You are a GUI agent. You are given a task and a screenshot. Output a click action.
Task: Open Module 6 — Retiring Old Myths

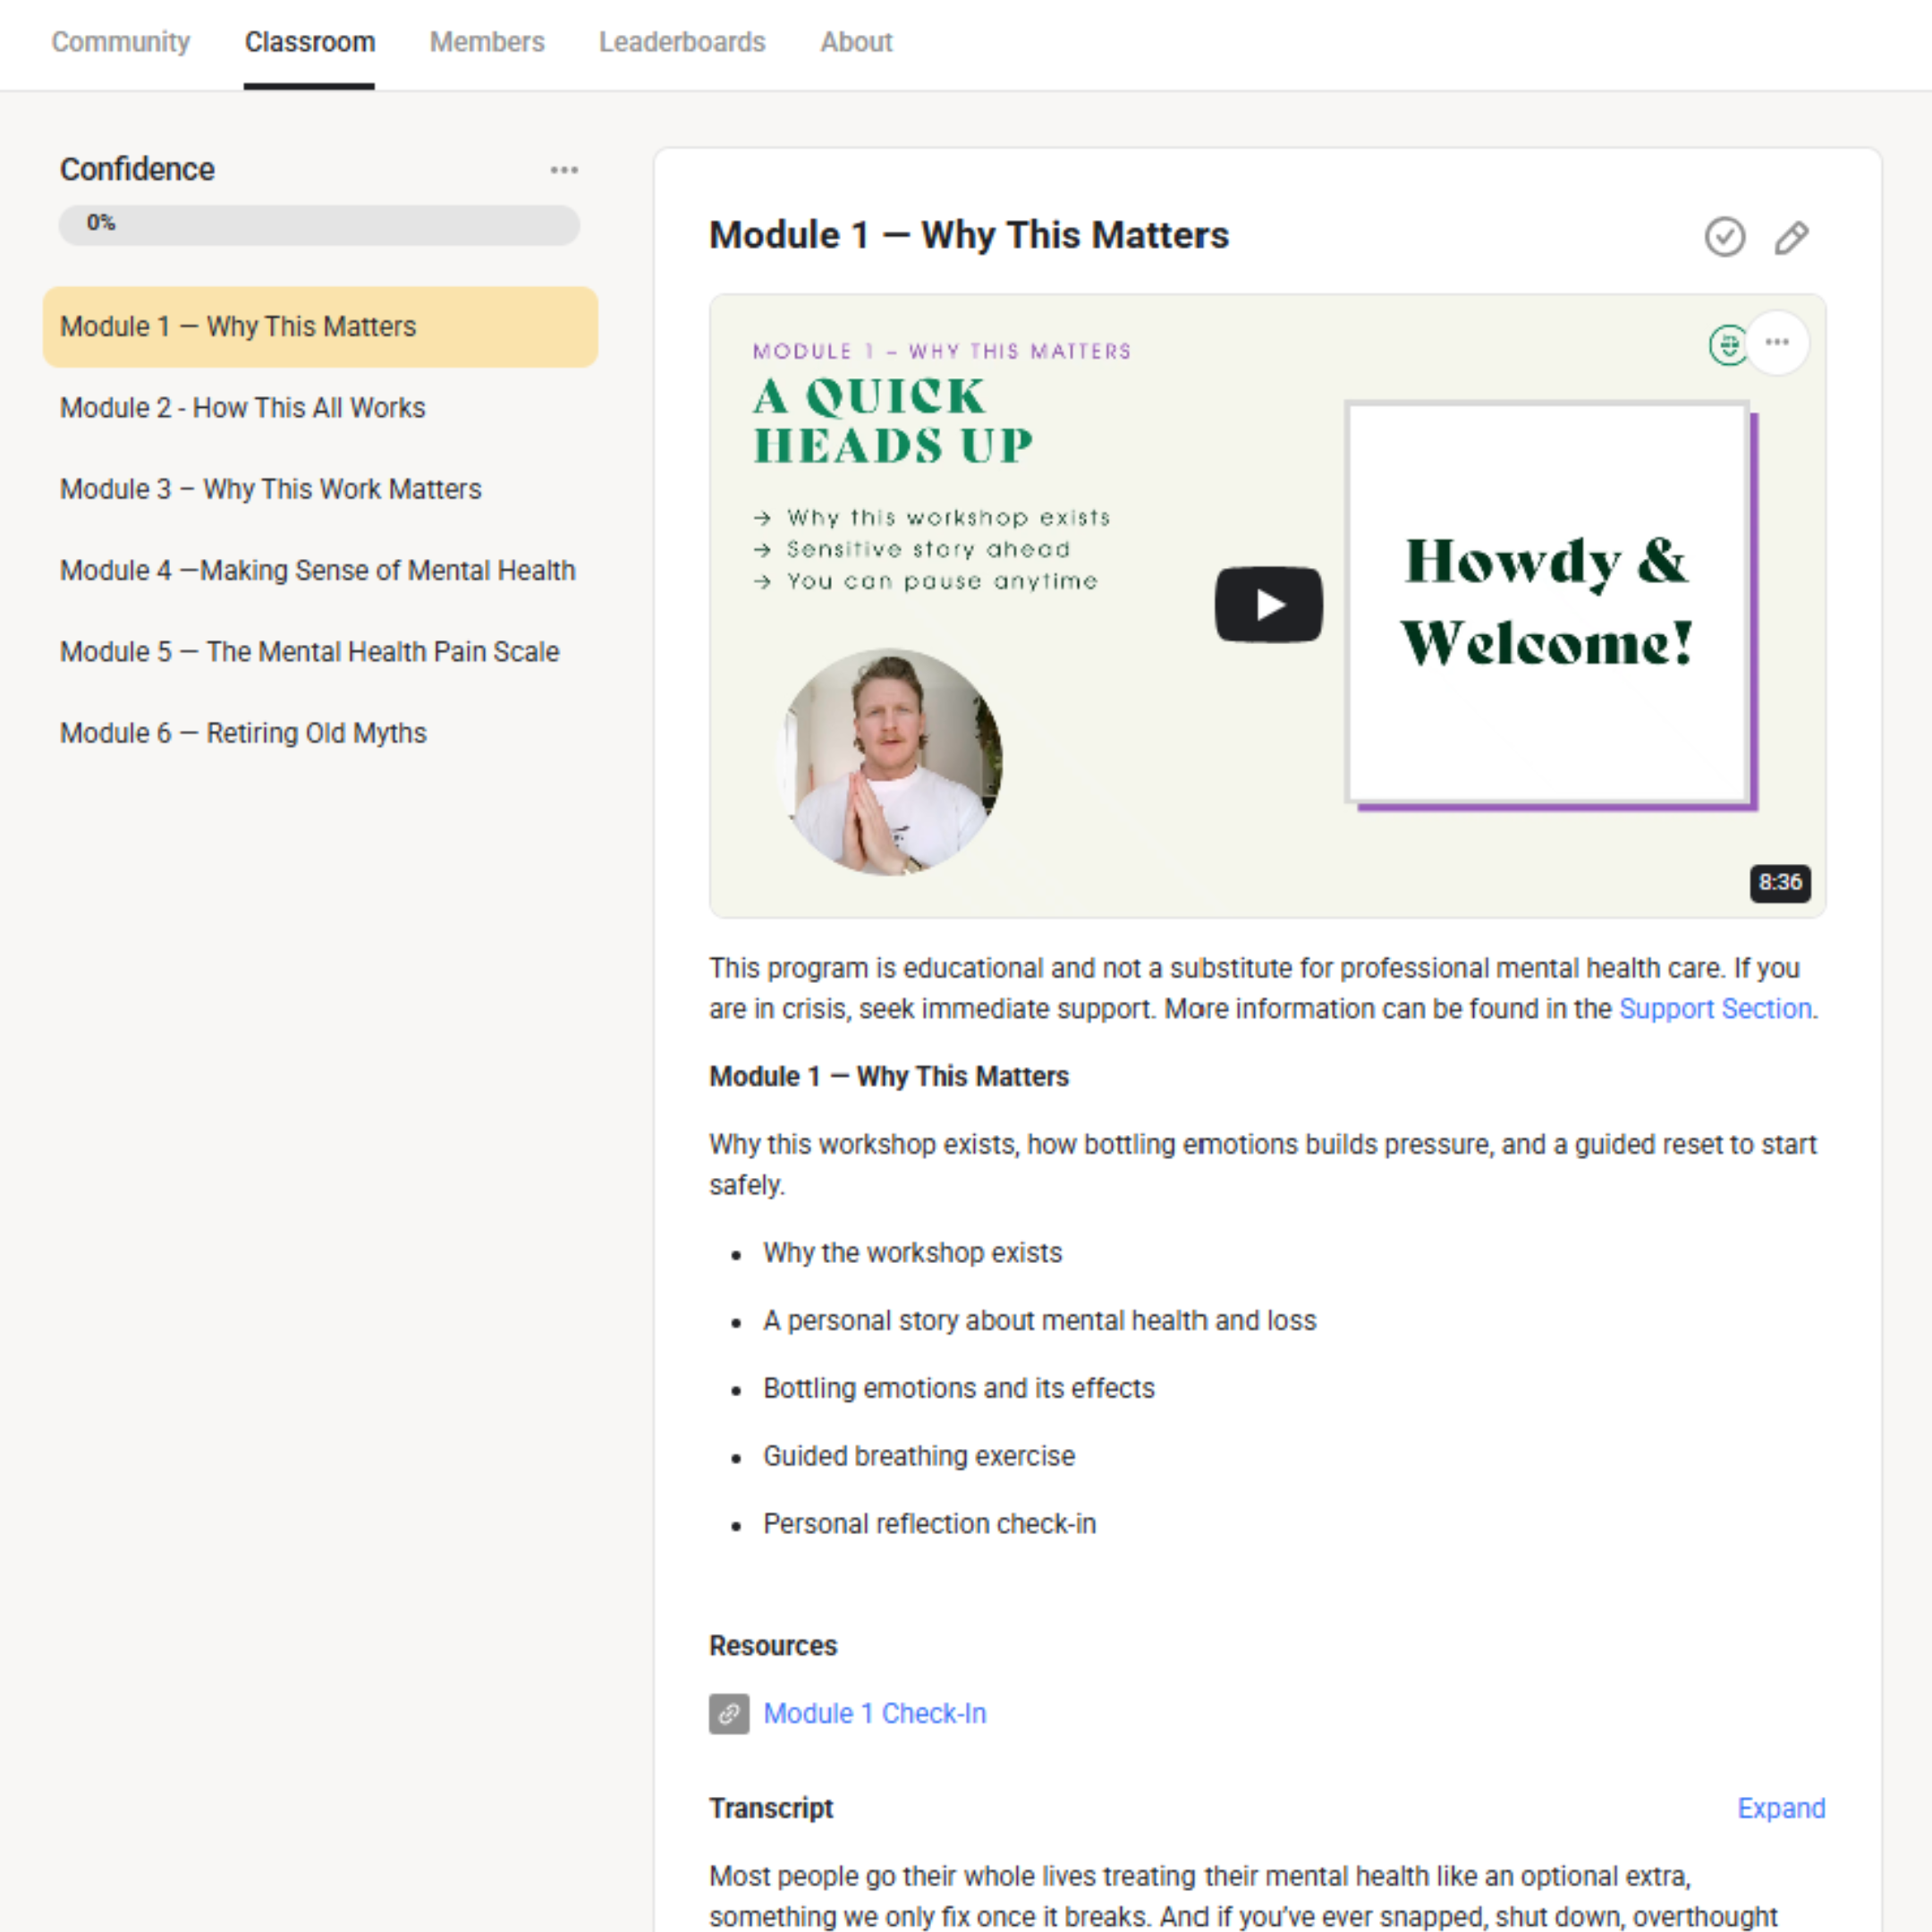244,733
